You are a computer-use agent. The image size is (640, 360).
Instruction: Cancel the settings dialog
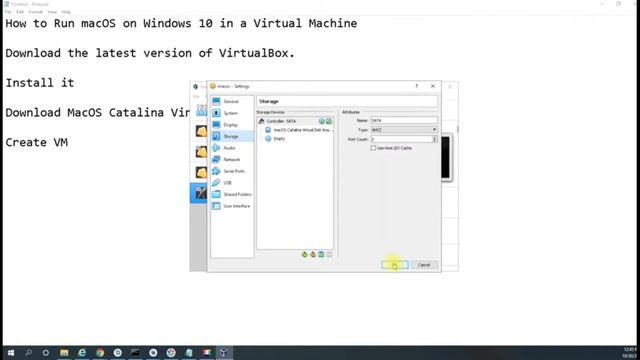click(x=424, y=265)
